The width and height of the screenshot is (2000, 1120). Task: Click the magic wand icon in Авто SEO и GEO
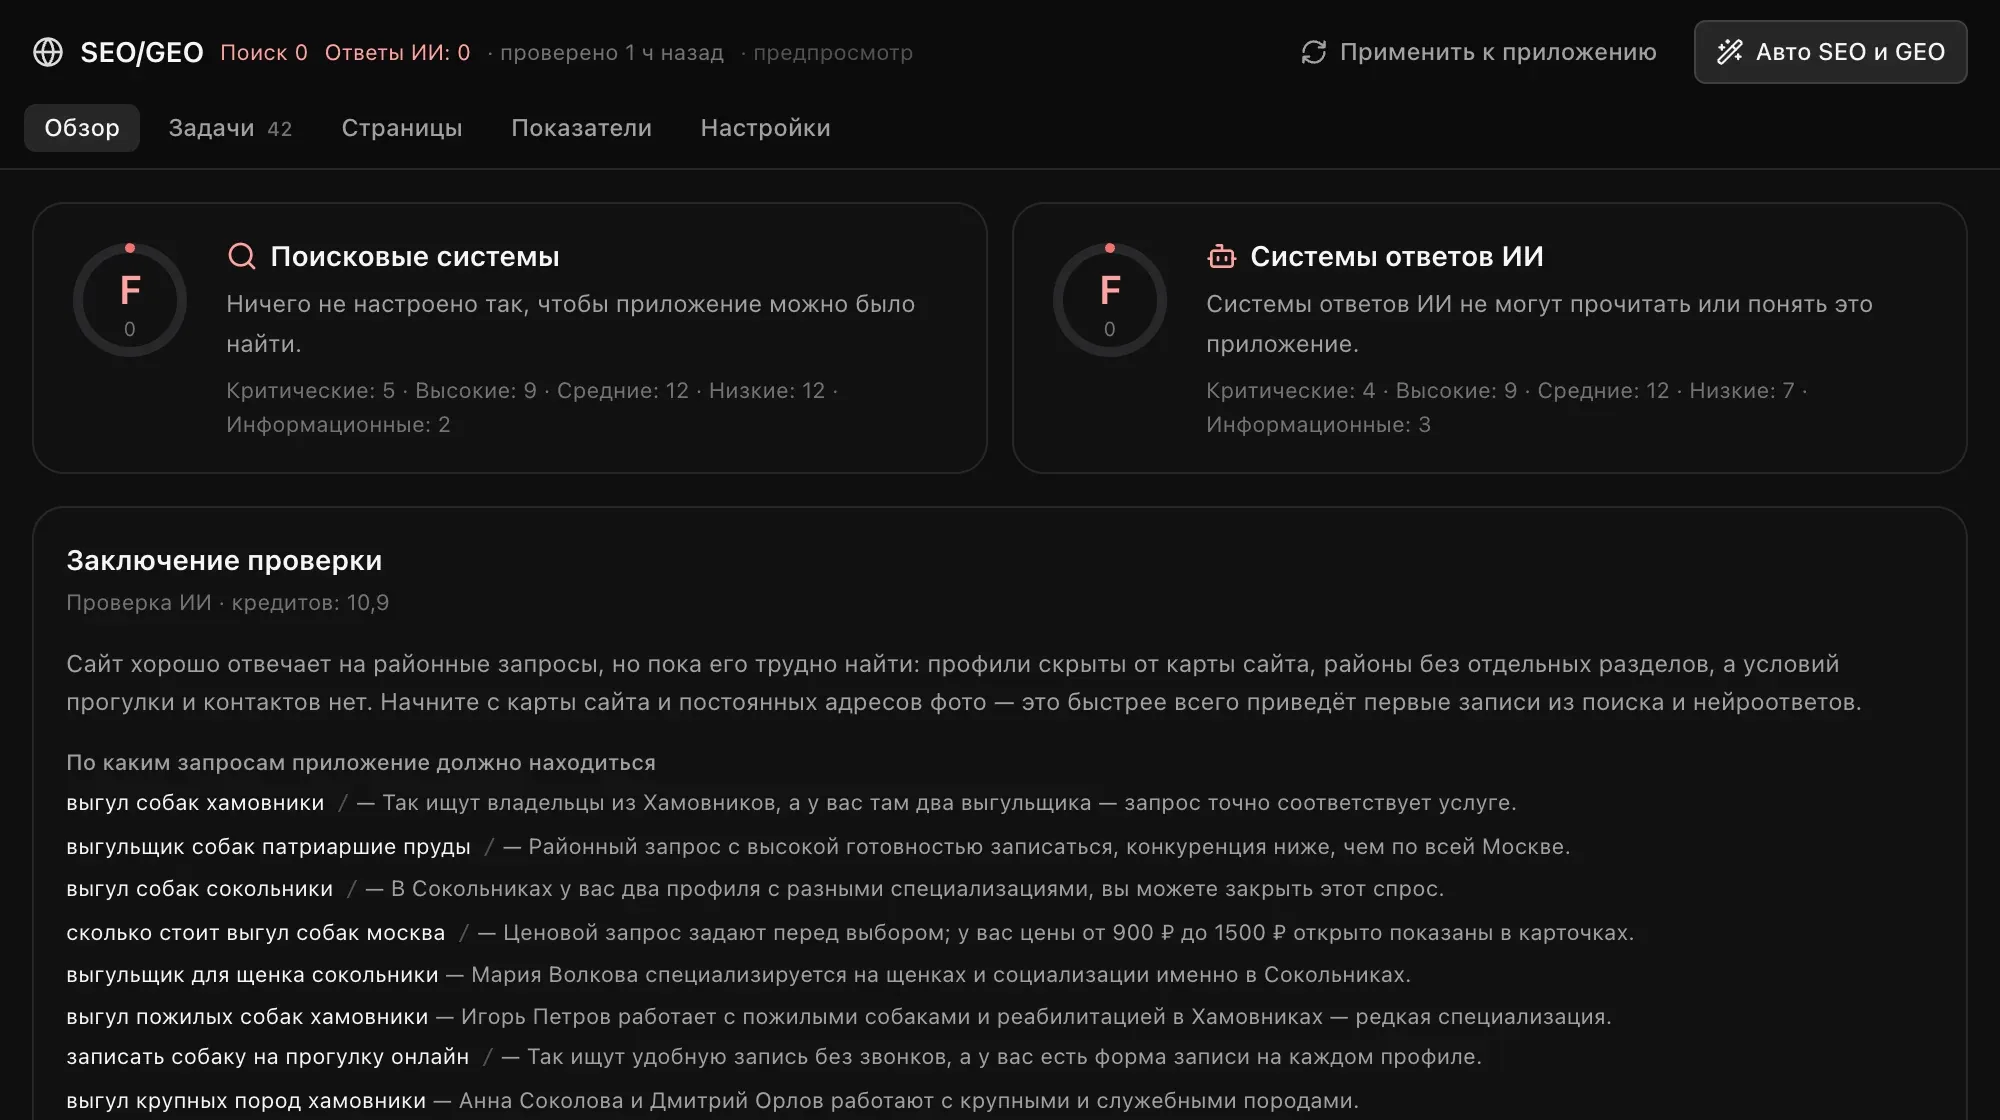point(1729,52)
